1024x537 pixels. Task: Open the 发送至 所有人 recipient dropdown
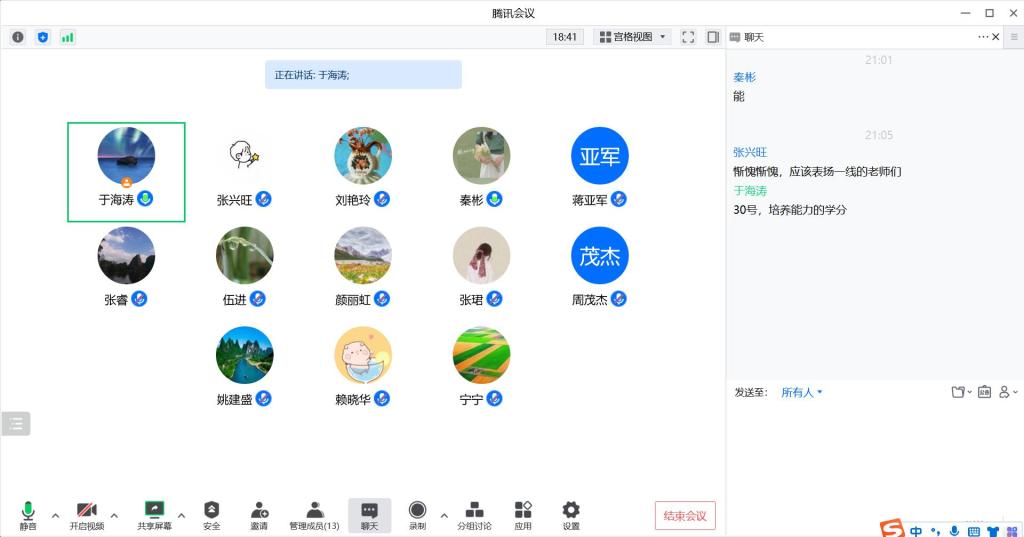802,393
